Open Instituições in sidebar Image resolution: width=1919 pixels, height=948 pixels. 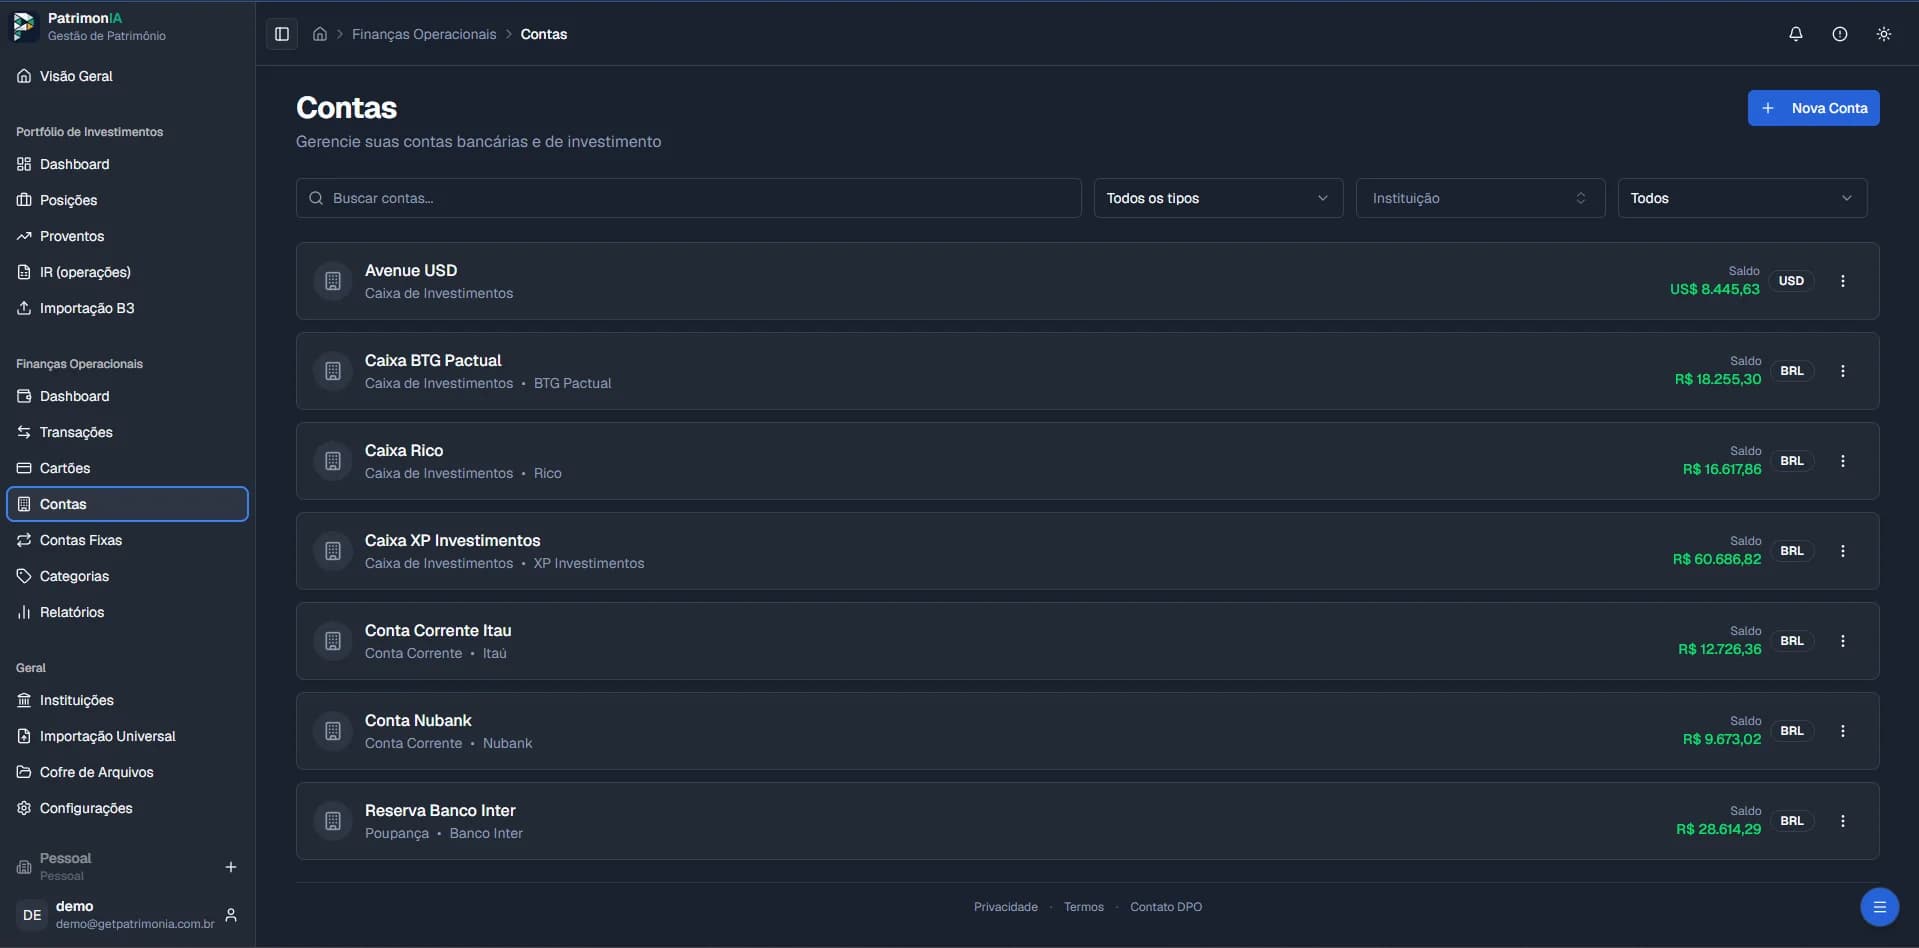127,700
